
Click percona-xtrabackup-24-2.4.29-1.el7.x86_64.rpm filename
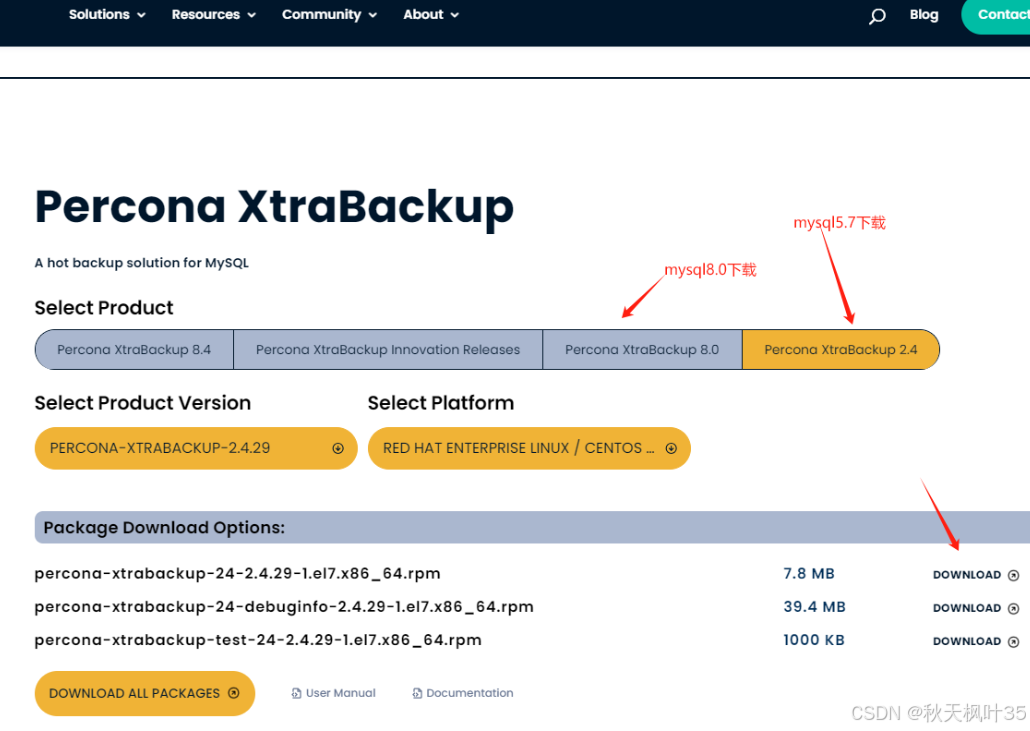click(x=237, y=574)
